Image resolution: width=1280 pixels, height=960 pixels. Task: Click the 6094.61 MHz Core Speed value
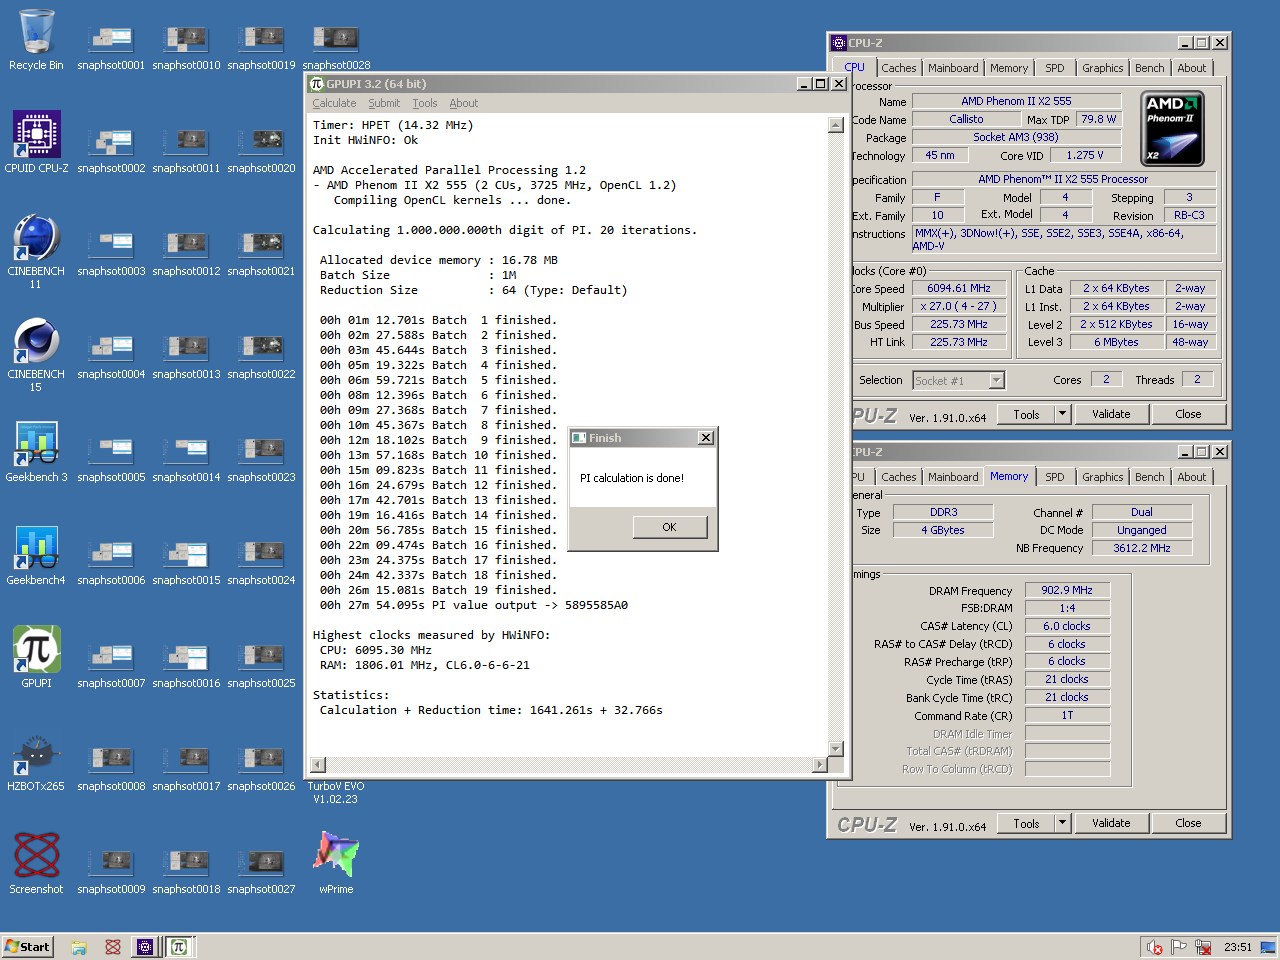coord(959,288)
